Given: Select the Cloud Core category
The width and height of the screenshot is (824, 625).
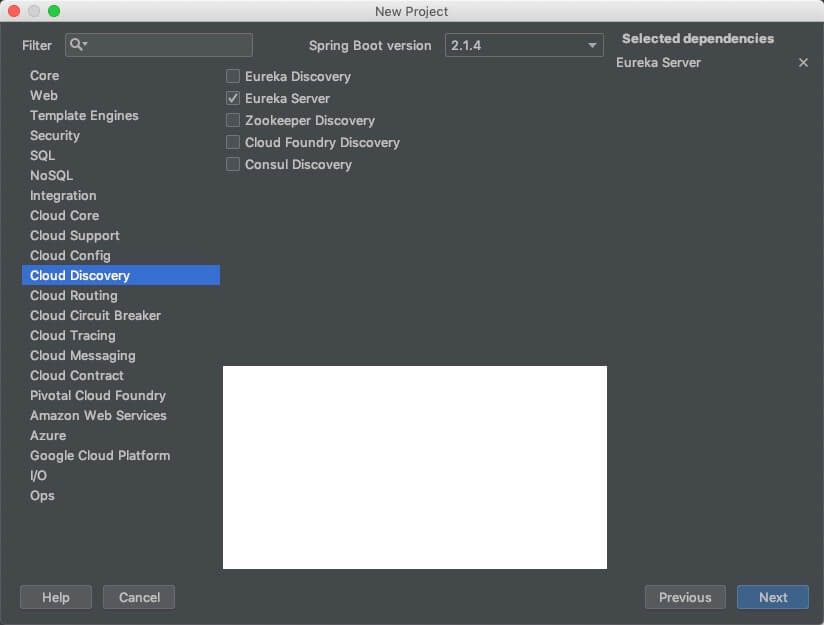Looking at the screenshot, I should point(121,216).
